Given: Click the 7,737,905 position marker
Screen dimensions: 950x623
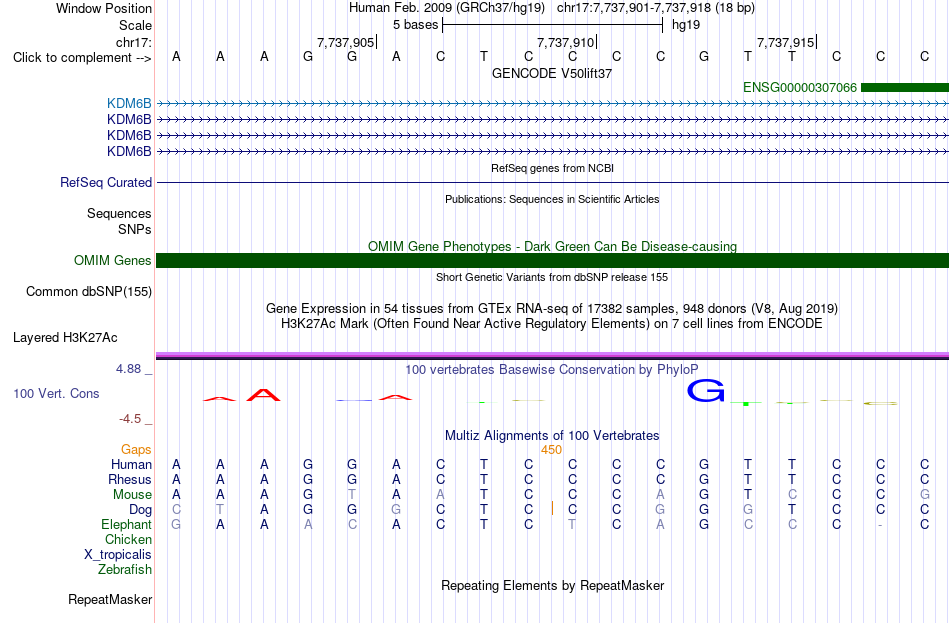Looking at the screenshot, I should 345,42.
